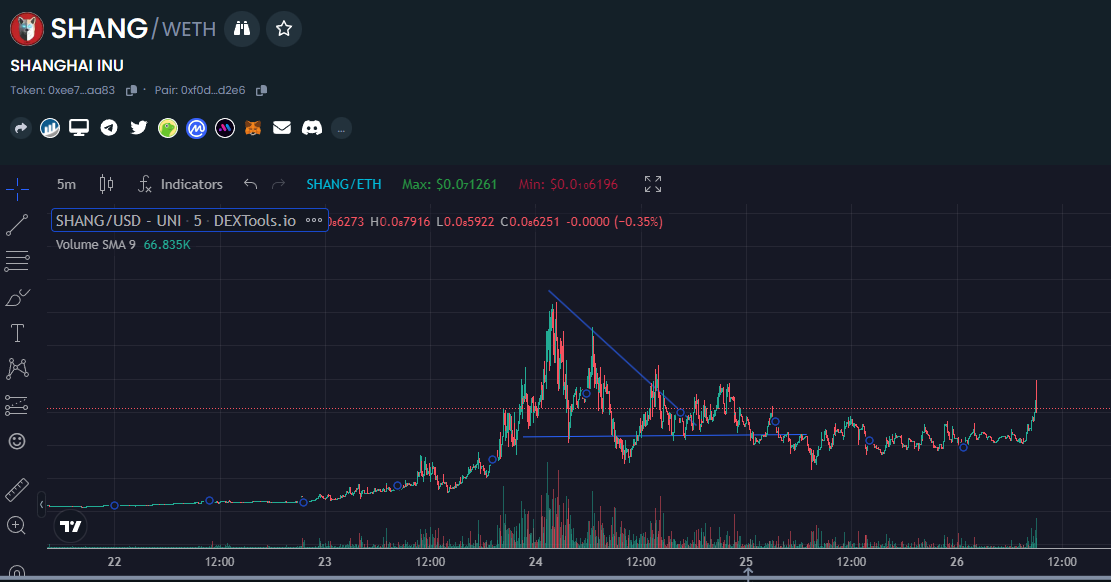The image size is (1111, 582).
Task: Click the Min price $0.0₁₀6196 label
Action: (x=568, y=184)
